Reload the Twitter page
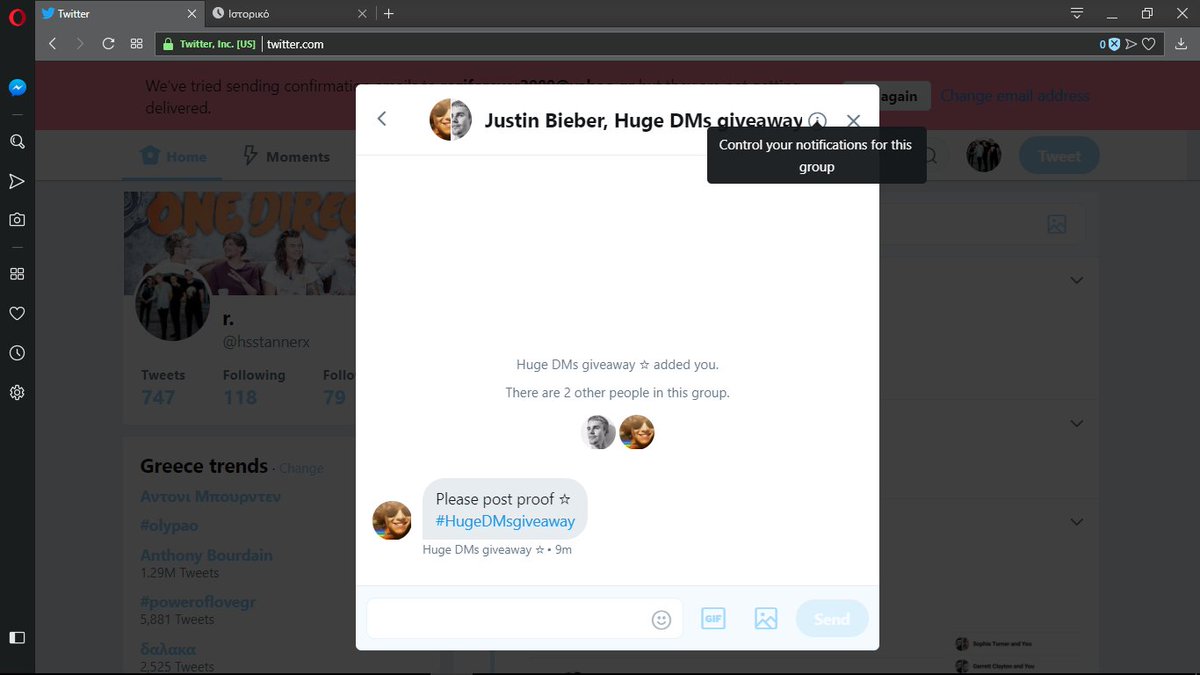The image size is (1200, 675). click(x=109, y=44)
